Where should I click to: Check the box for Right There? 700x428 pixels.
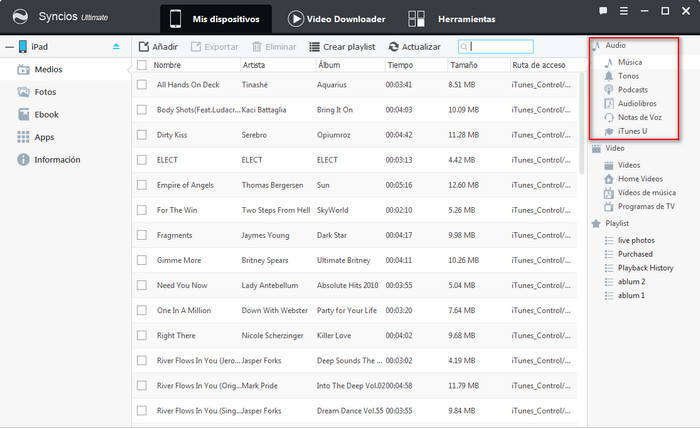point(142,335)
